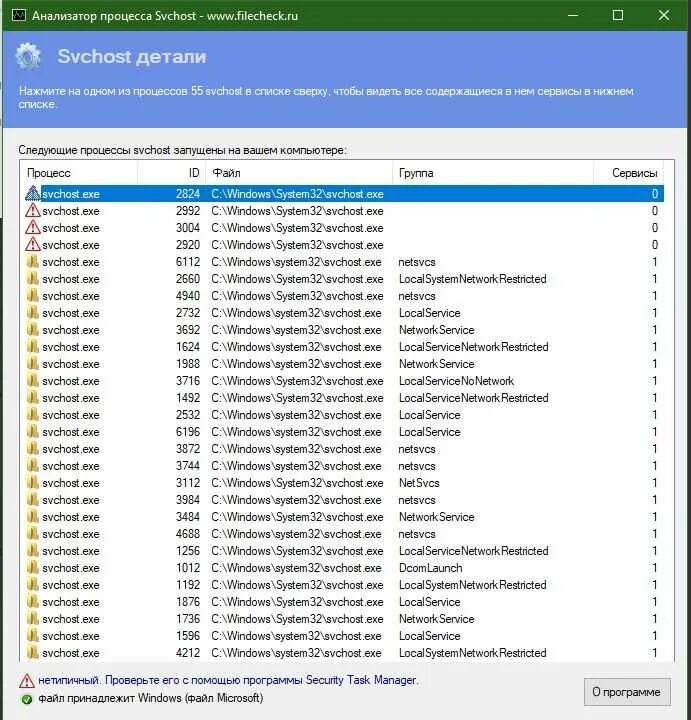The image size is (691, 720).
Task: Click the warning icon for PID 3004
Action: [33, 228]
